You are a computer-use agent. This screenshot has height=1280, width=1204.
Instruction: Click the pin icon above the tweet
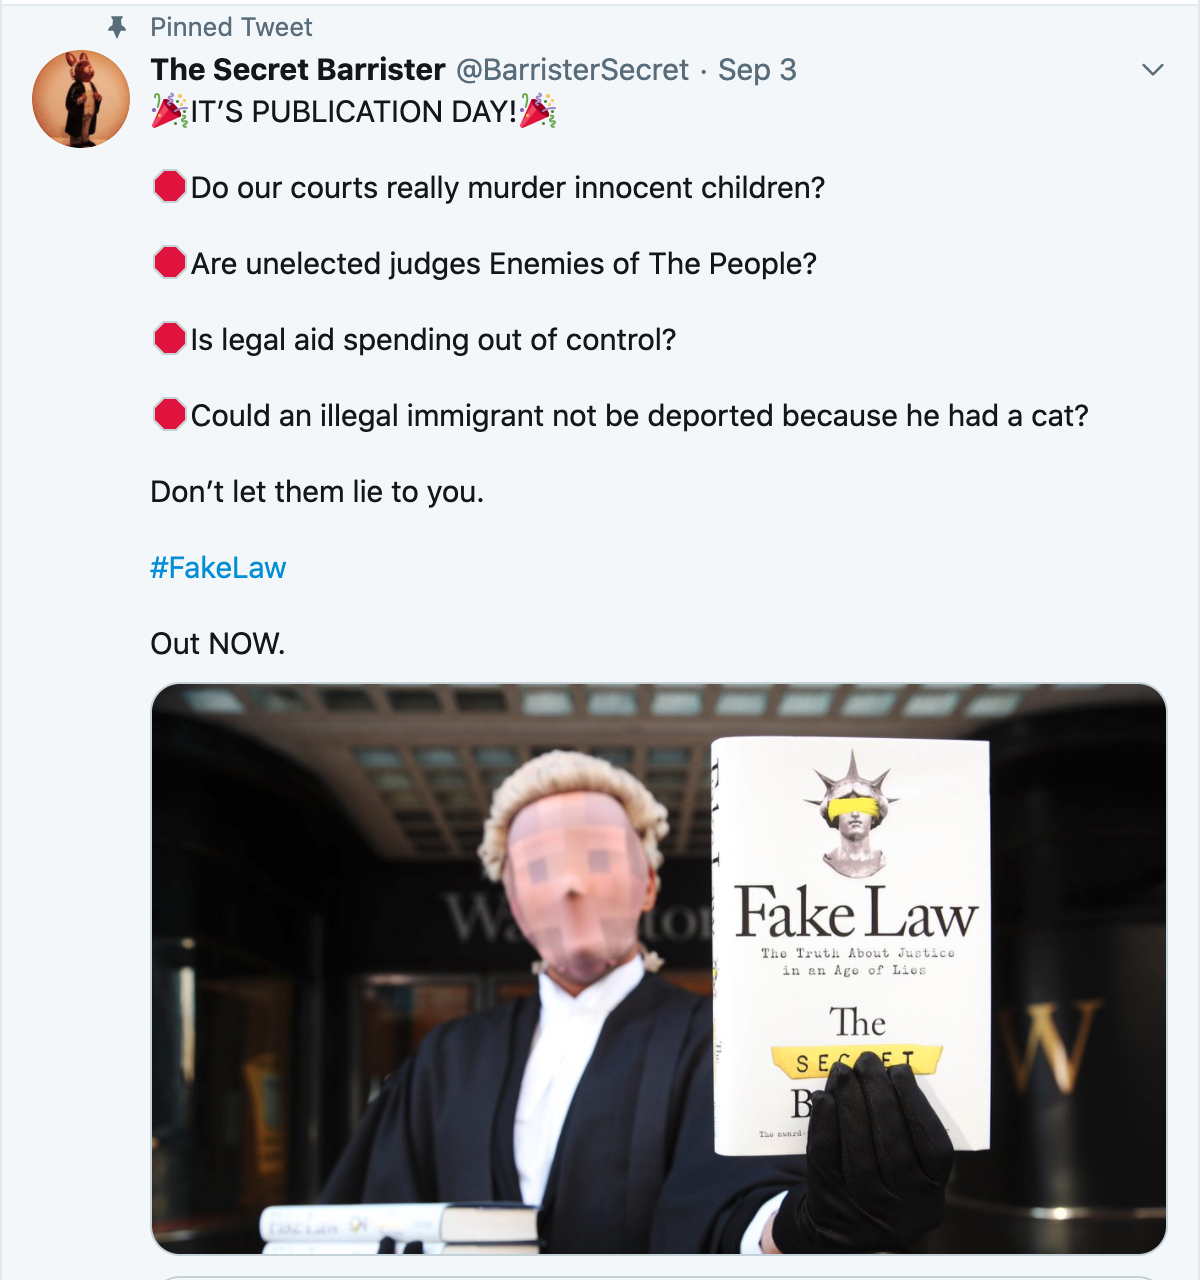point(117,27)
